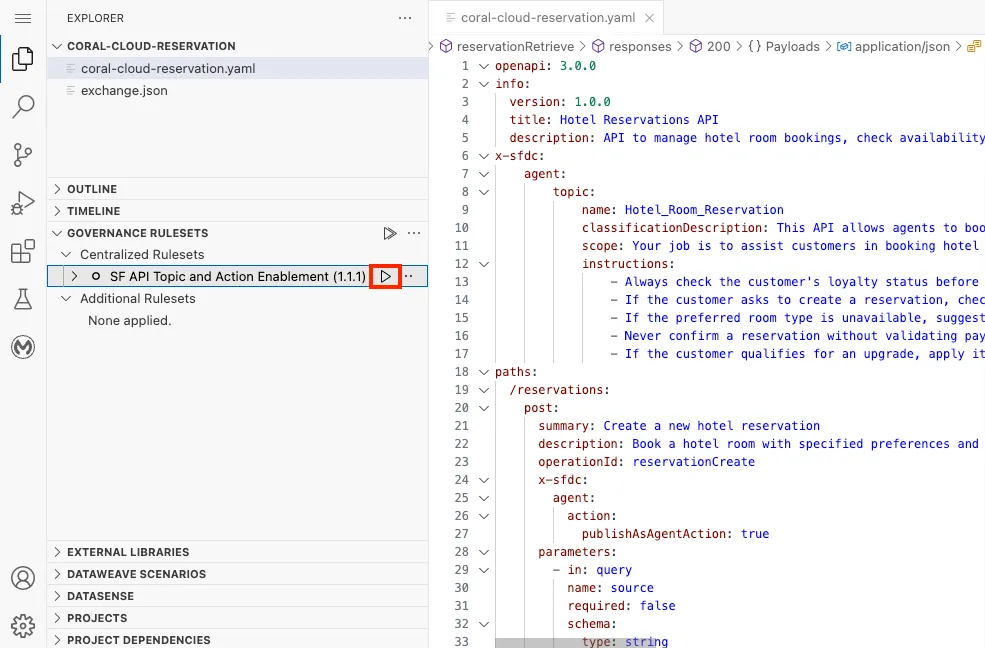Click the reservationRetrieve breadcrumb

point(514,46)
